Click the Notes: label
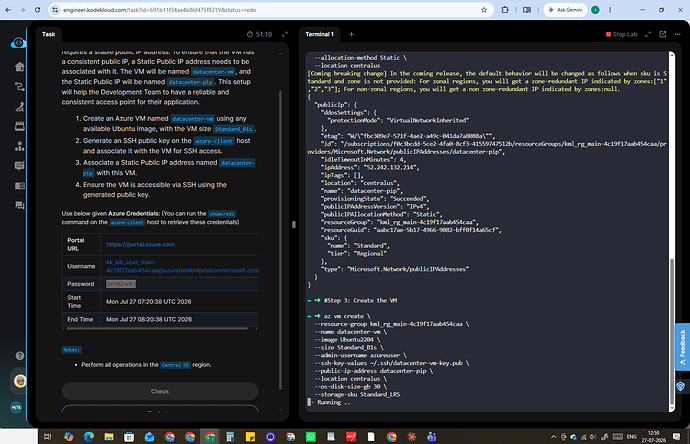The width and height of the screenshot is (690, 444). pyautogui.click(x=71, y=350)
